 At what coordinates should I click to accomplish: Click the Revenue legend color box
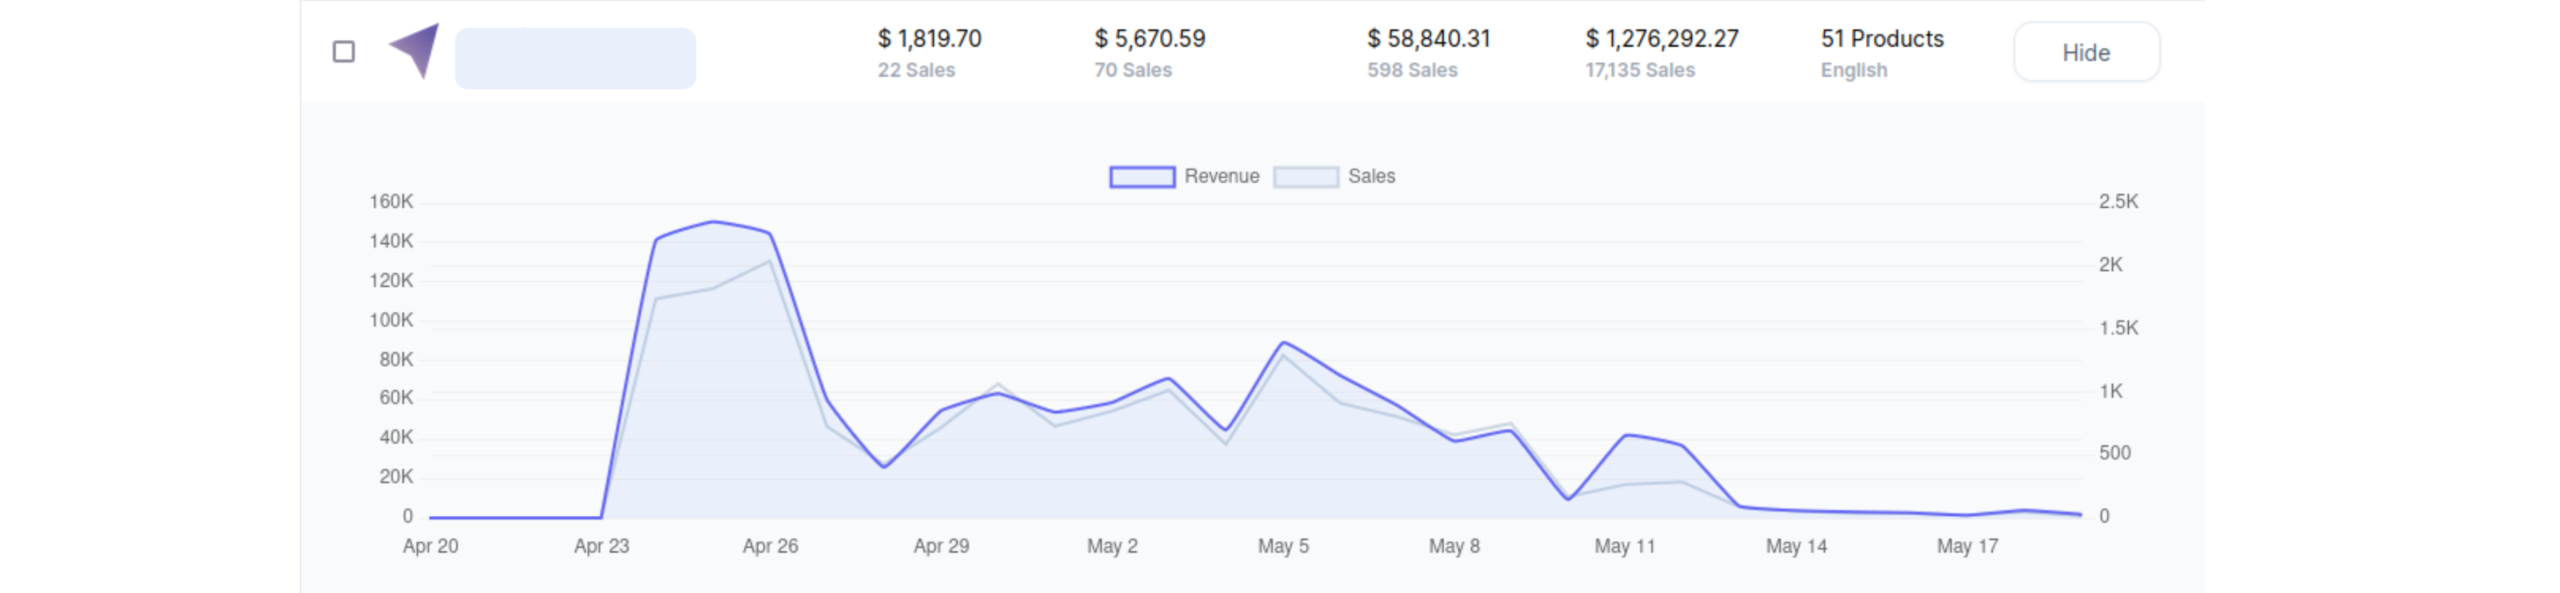1141,177
